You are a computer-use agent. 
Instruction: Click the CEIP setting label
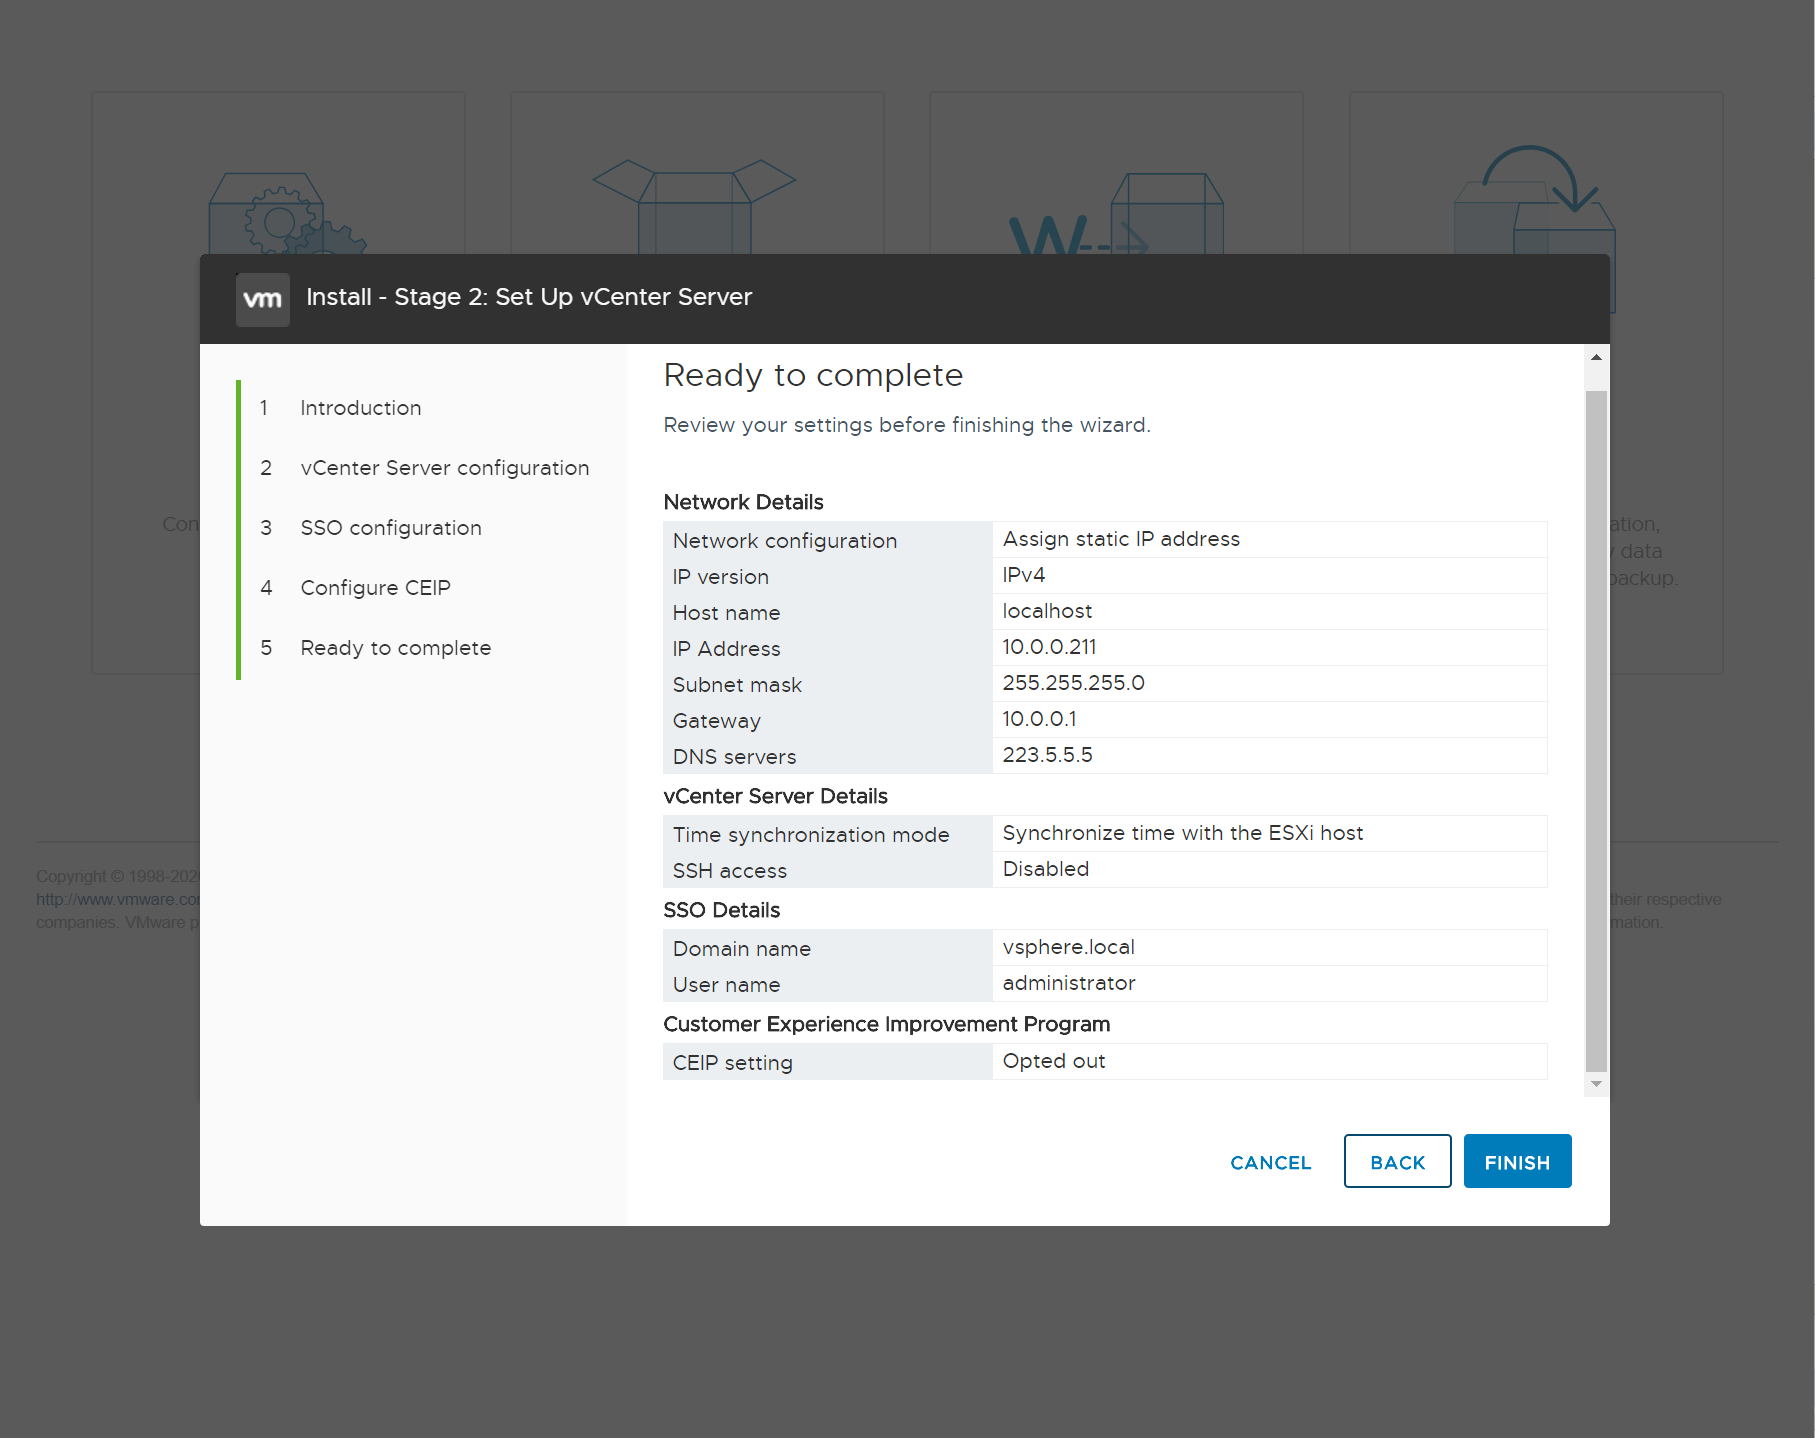tap(733, 1063)
